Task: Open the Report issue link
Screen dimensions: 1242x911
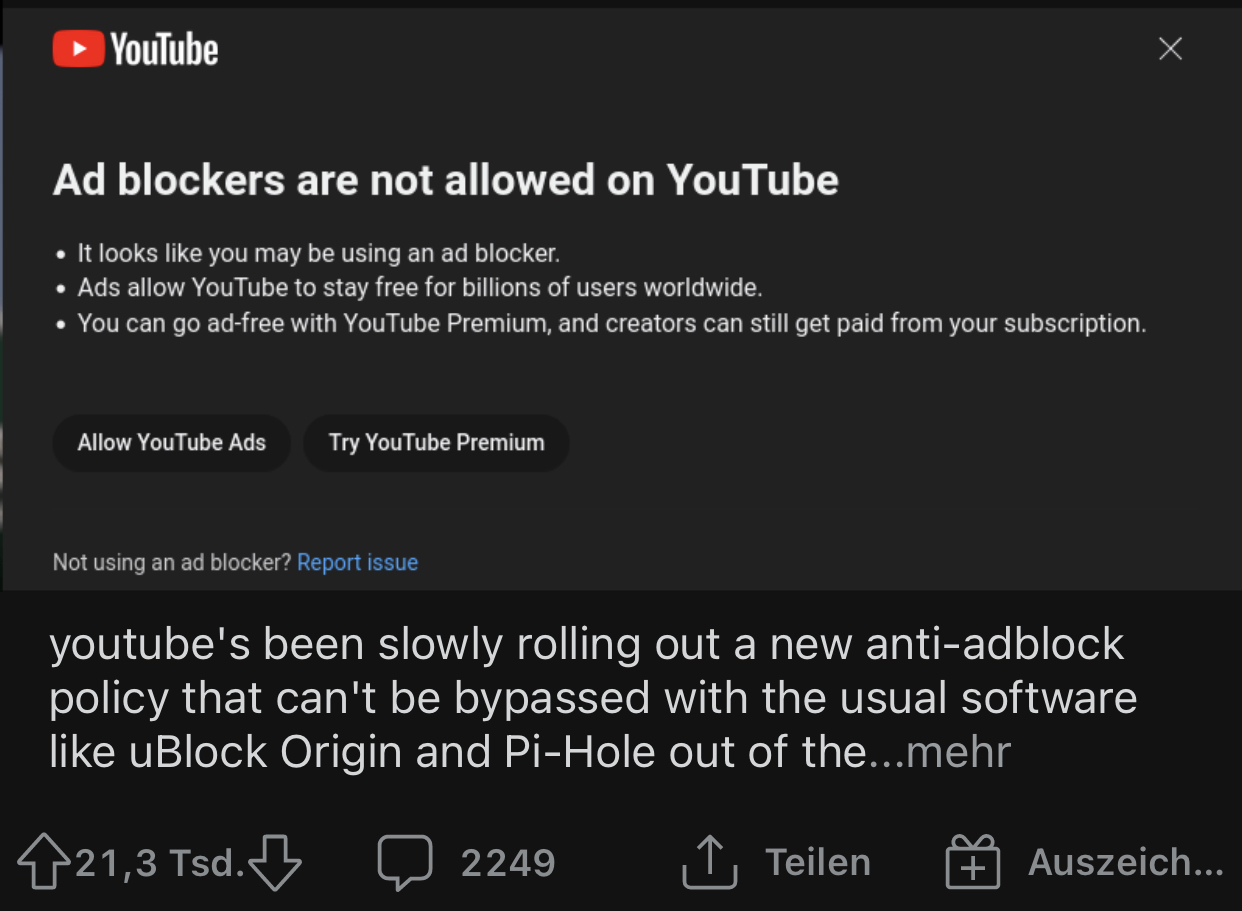Action: pos(357,562)
